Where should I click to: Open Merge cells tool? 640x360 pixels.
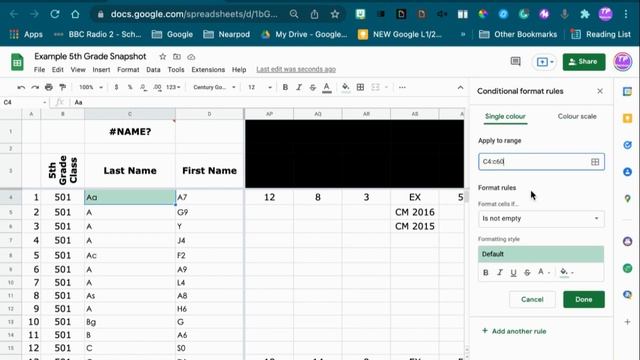[x=375, y=87]
